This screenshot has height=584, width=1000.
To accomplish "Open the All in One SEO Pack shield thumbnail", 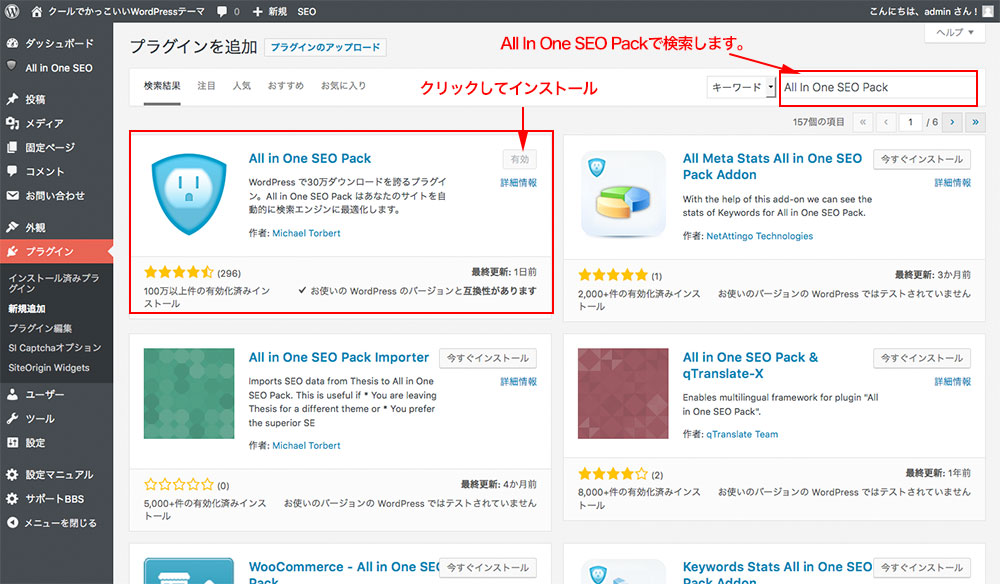I will coord(189,194).
